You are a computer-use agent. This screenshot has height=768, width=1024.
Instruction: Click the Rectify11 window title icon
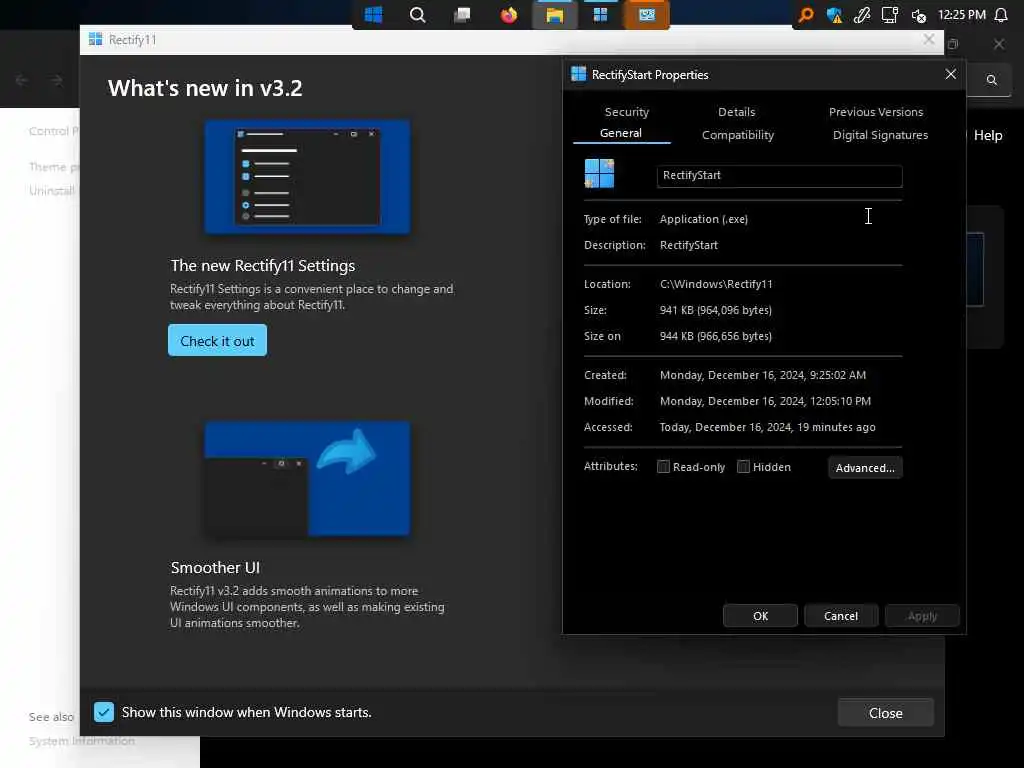click(x=95, y=39)
